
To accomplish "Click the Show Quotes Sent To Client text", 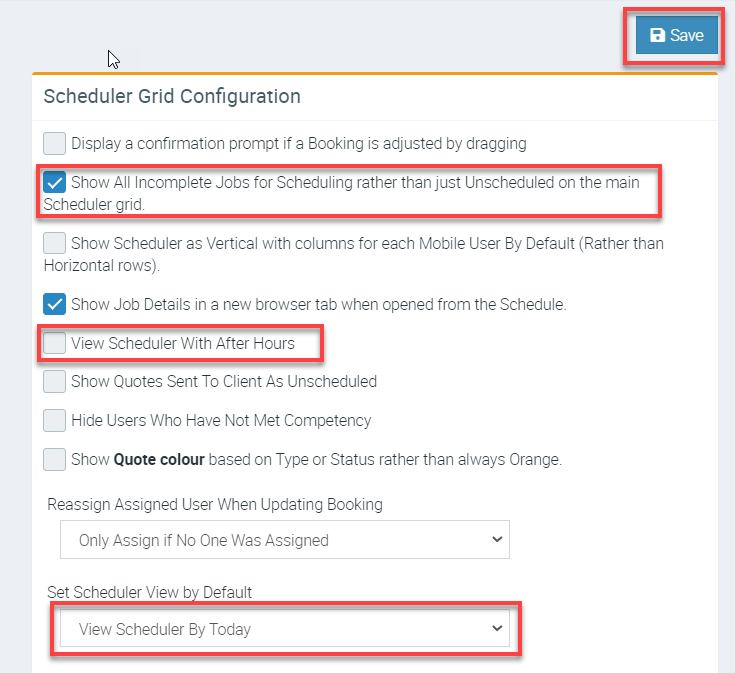I will point(224,382).
